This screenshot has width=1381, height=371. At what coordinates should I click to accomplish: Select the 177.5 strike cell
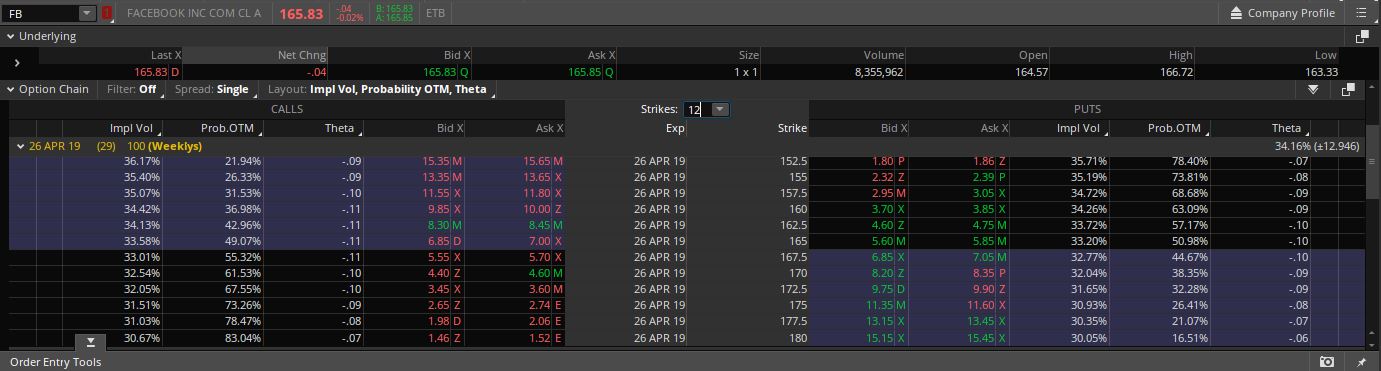coord(792,321)
